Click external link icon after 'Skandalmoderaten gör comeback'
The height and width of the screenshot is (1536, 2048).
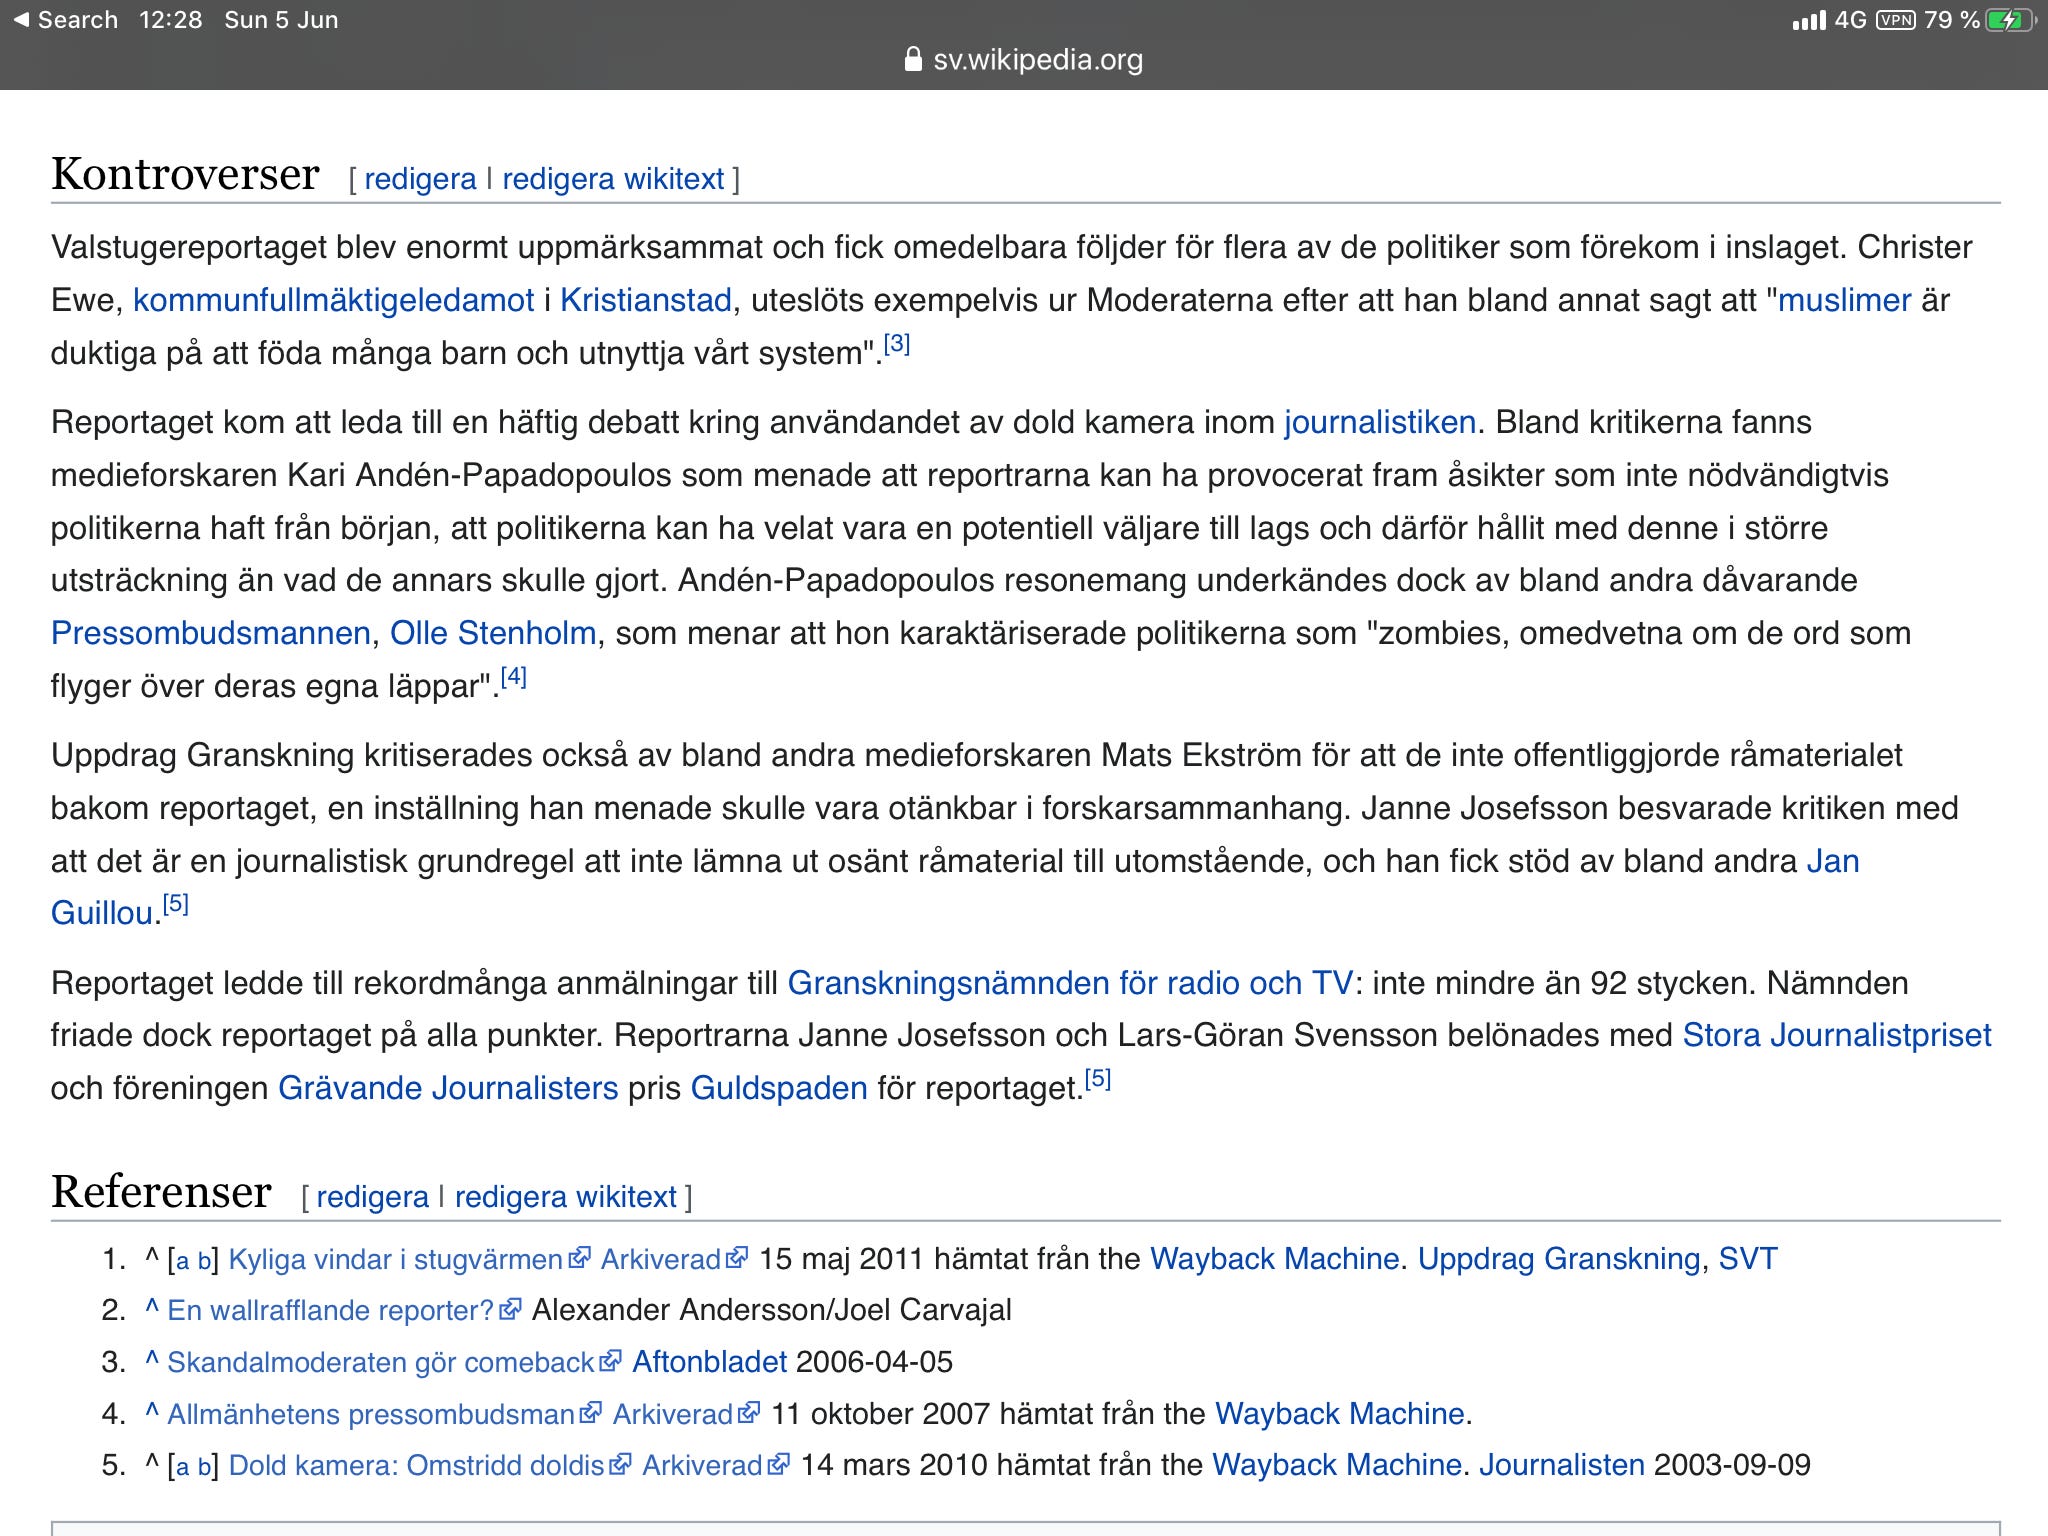tap(610, 1362)
